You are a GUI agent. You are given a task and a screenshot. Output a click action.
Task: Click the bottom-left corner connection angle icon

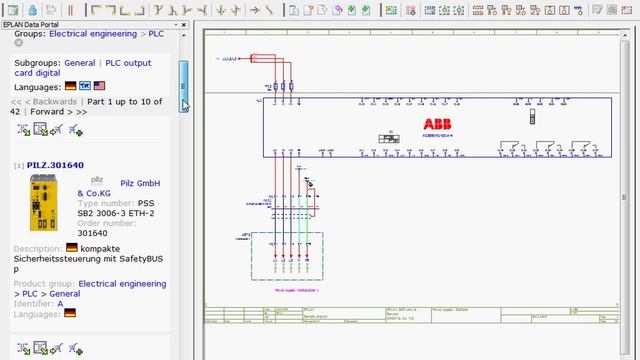click(x=125, y=10)
